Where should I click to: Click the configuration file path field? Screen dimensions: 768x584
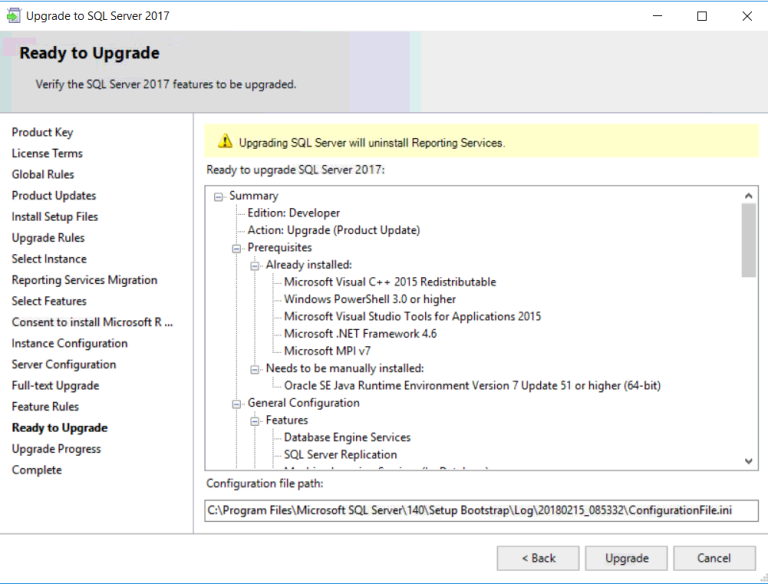tap(481, 511)
